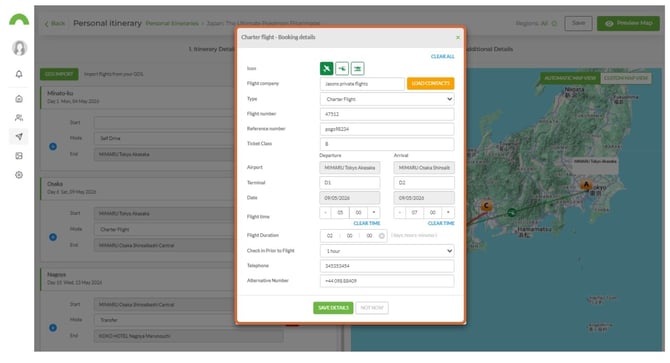Open the image library sidebar icon
Image resolution: width=670 pixels, height=363 pixels.
[x=19, y=156]
